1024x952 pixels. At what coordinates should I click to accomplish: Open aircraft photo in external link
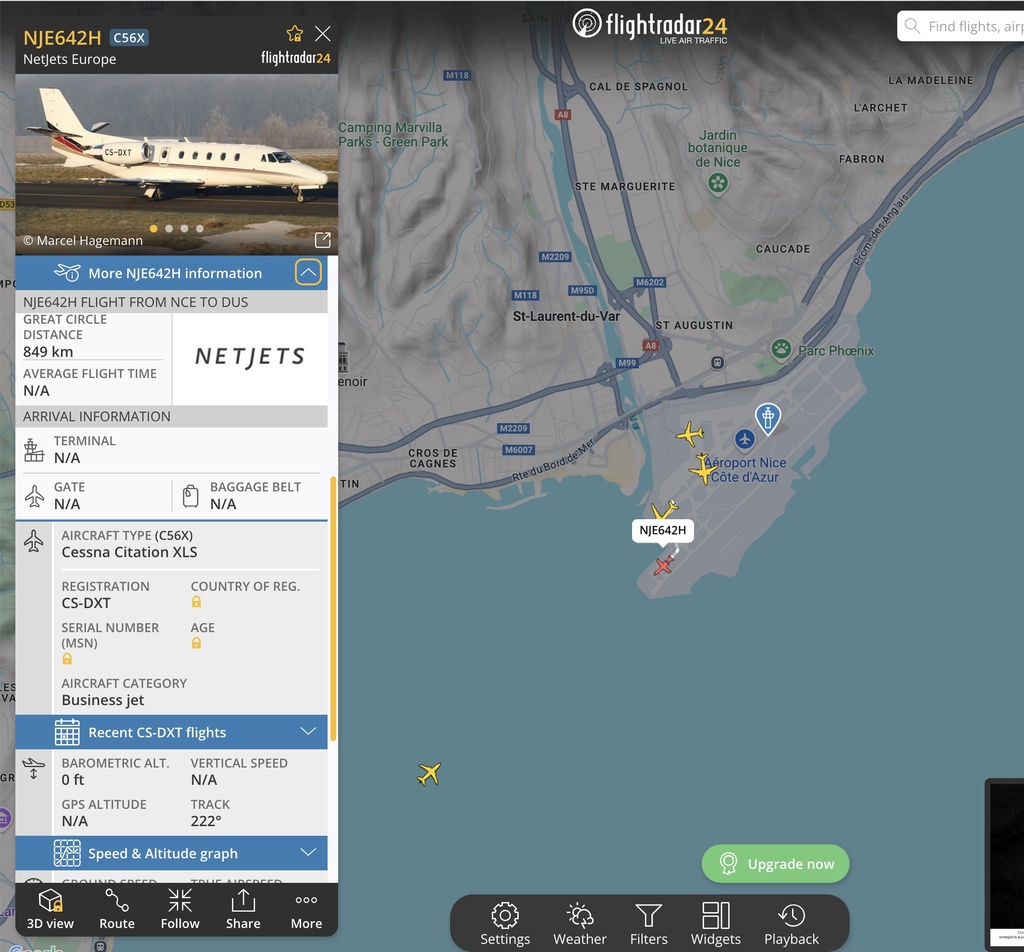click(x=323, y=240)
